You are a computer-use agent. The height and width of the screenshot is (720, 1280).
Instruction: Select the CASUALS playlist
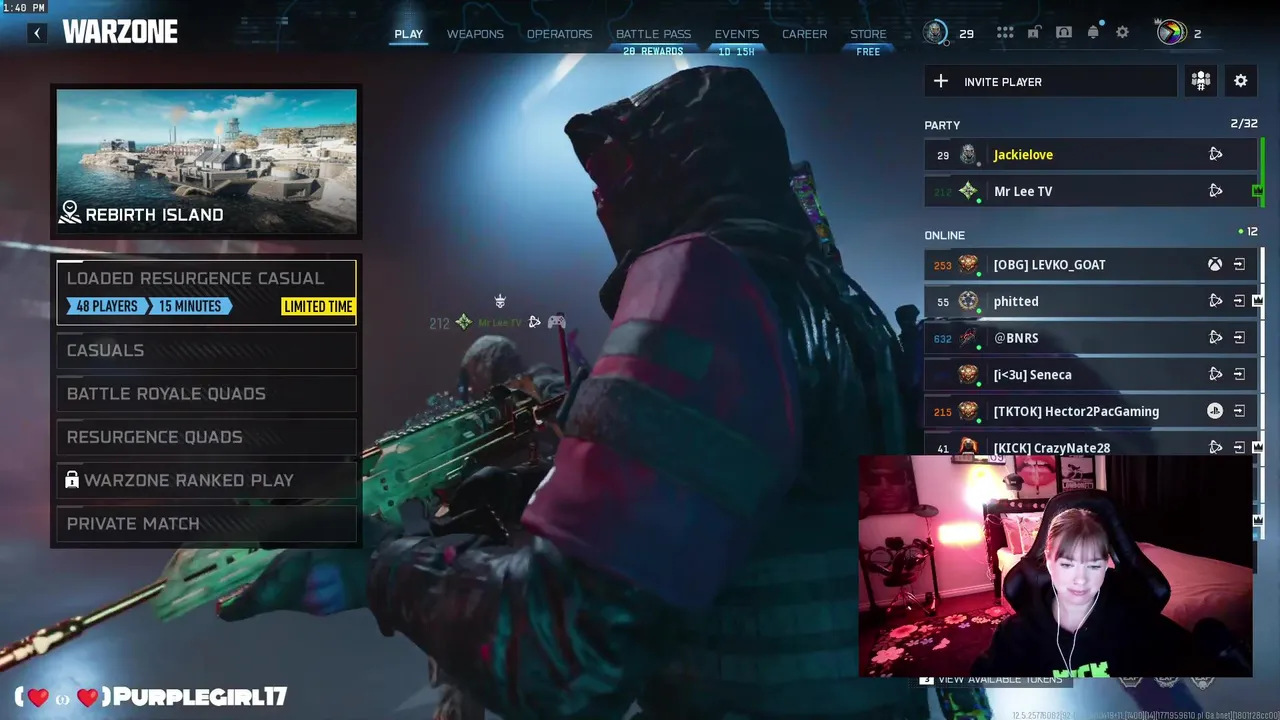coord(206,350)
